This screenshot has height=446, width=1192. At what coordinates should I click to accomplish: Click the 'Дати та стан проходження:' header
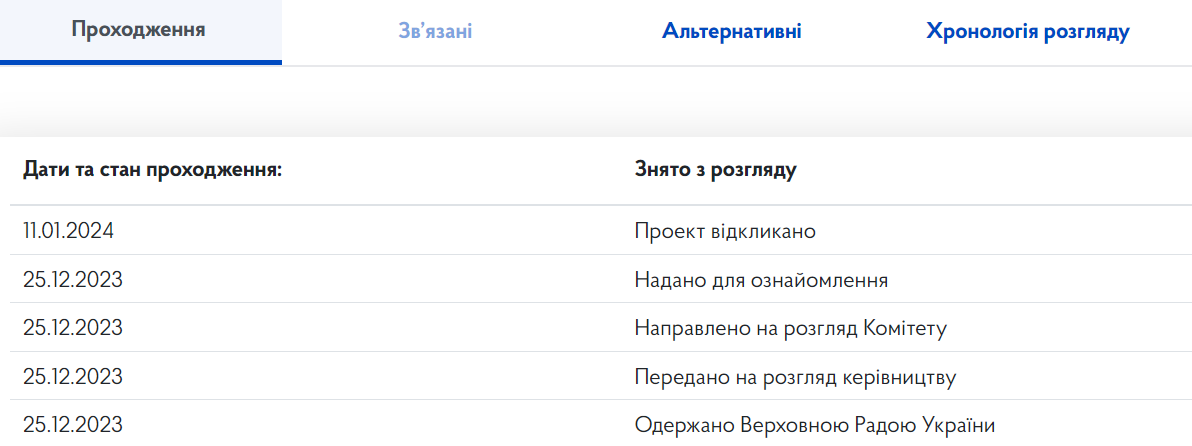(x=153, y=169)
